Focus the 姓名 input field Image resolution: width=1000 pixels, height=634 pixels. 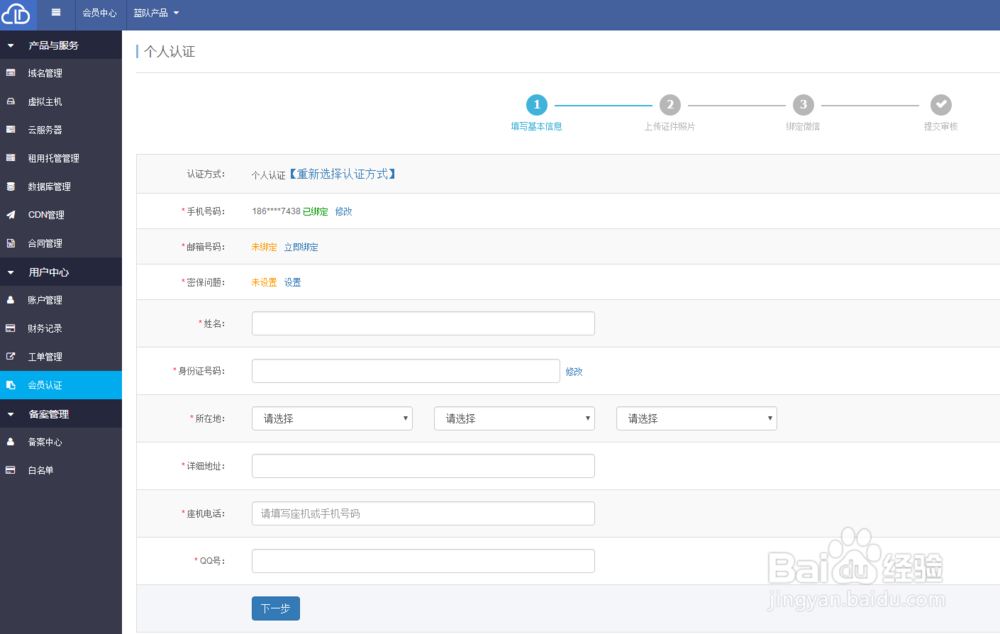tap(423, 323)
